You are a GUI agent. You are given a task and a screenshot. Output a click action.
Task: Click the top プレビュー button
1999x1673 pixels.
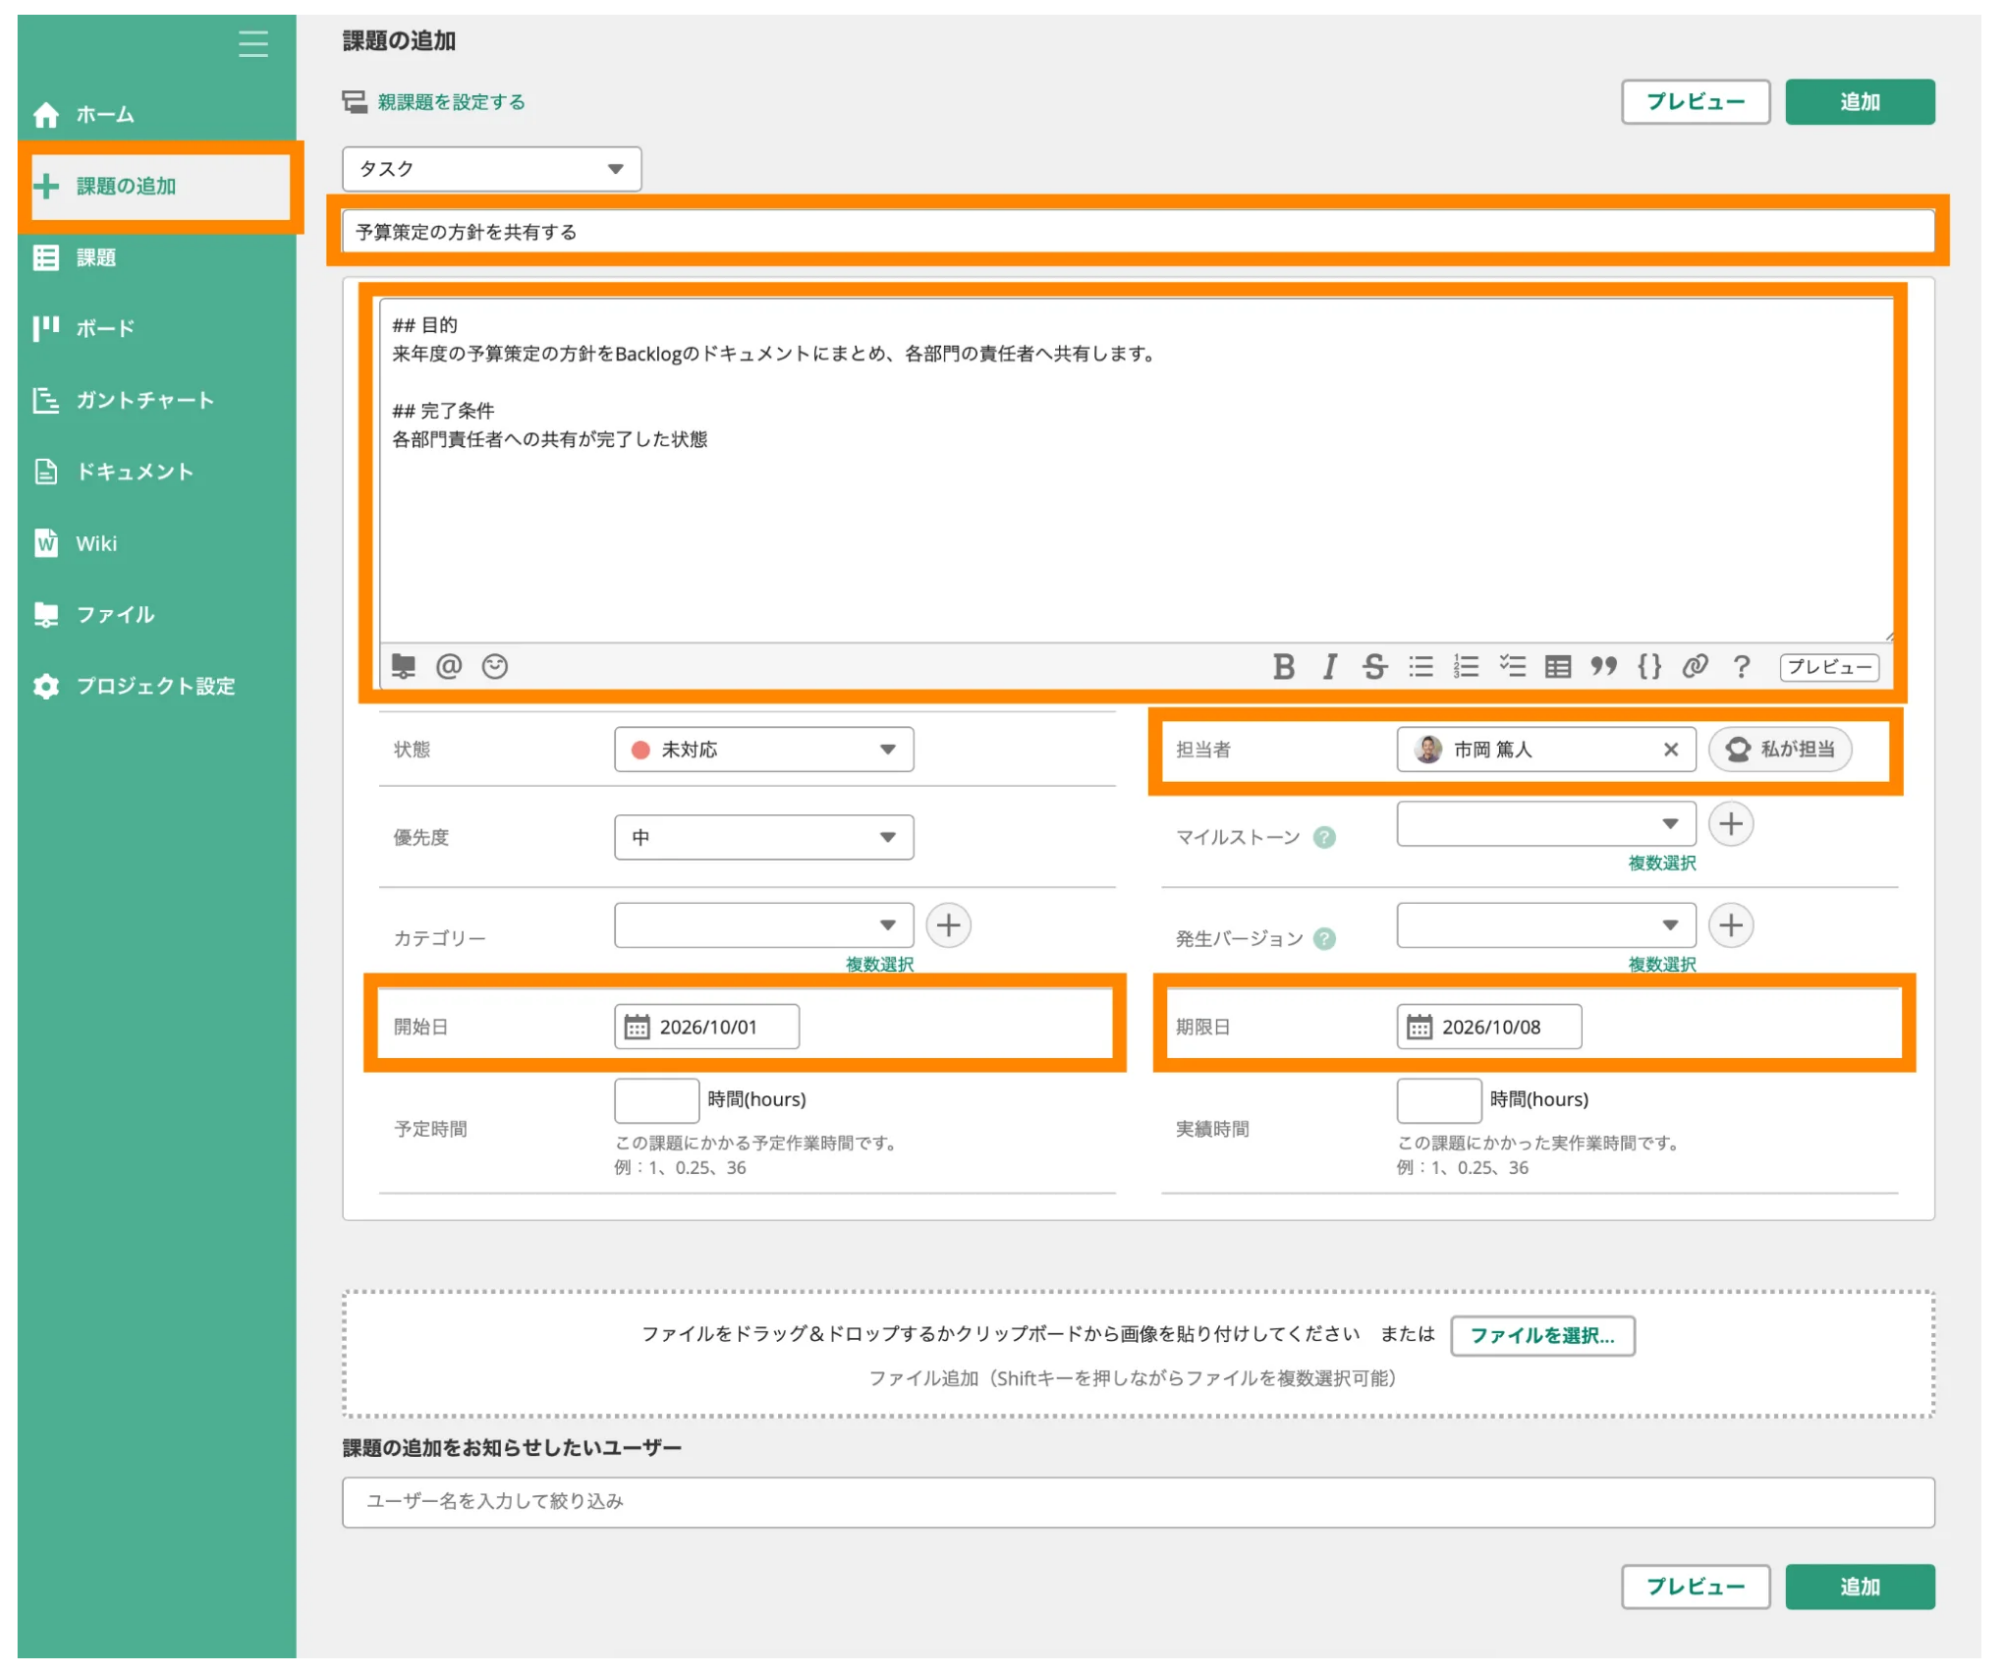(x=1696, y=102)
